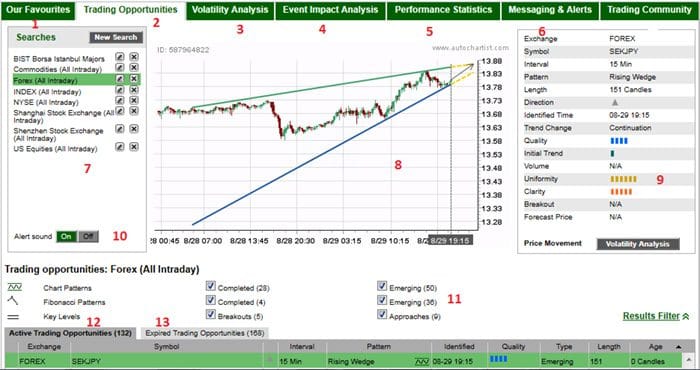Turn alert sound On

(67, 237)
